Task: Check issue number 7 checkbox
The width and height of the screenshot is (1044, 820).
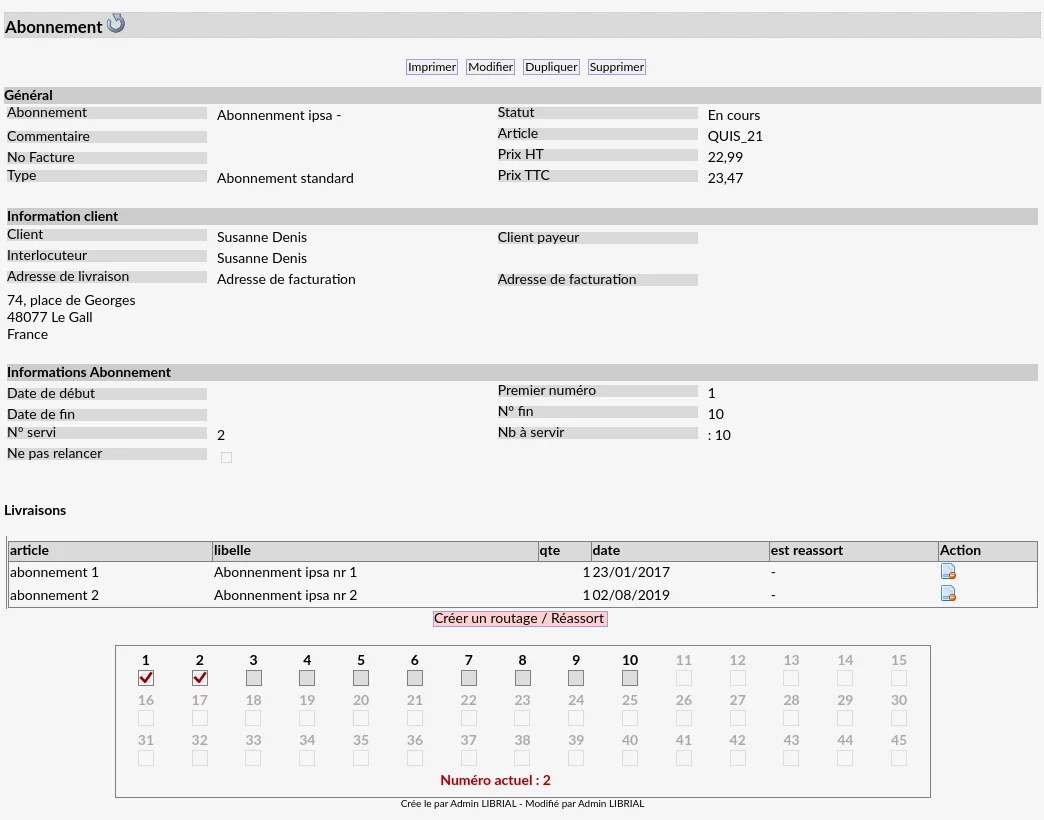Action: (x=469, y=678)
